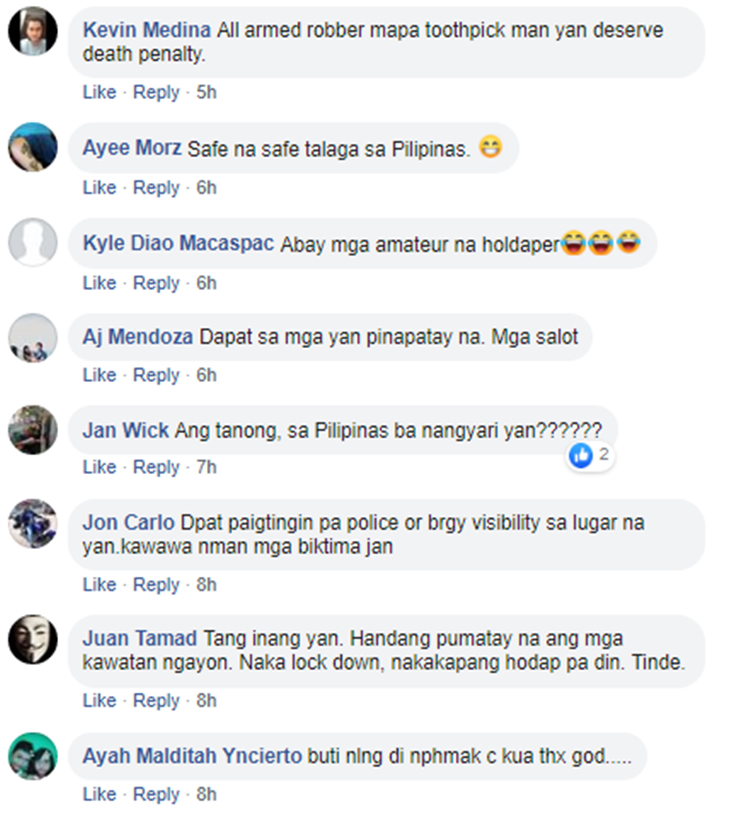Reply to Jon Carlo's comment
750x818 pixels.
point(156,585)
